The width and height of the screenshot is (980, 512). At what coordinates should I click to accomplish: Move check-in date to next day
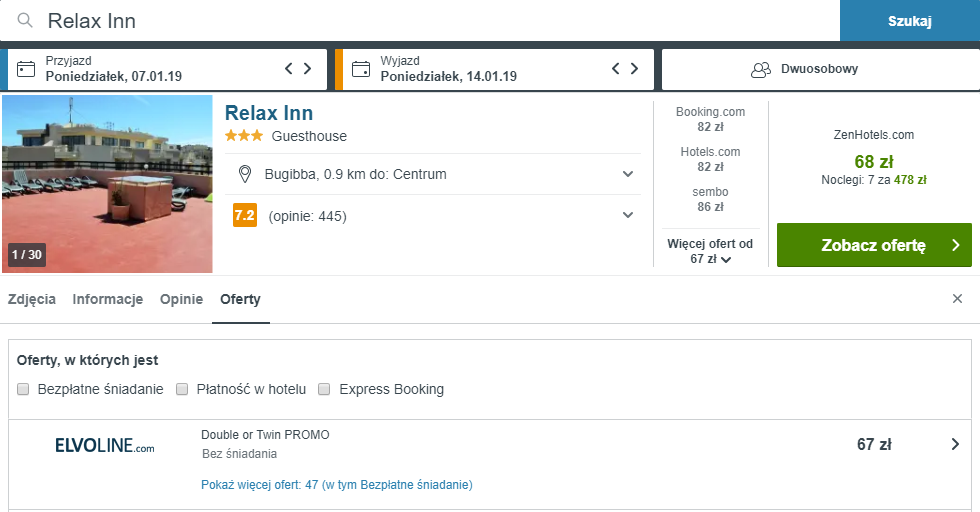click(x=308, y=69)
